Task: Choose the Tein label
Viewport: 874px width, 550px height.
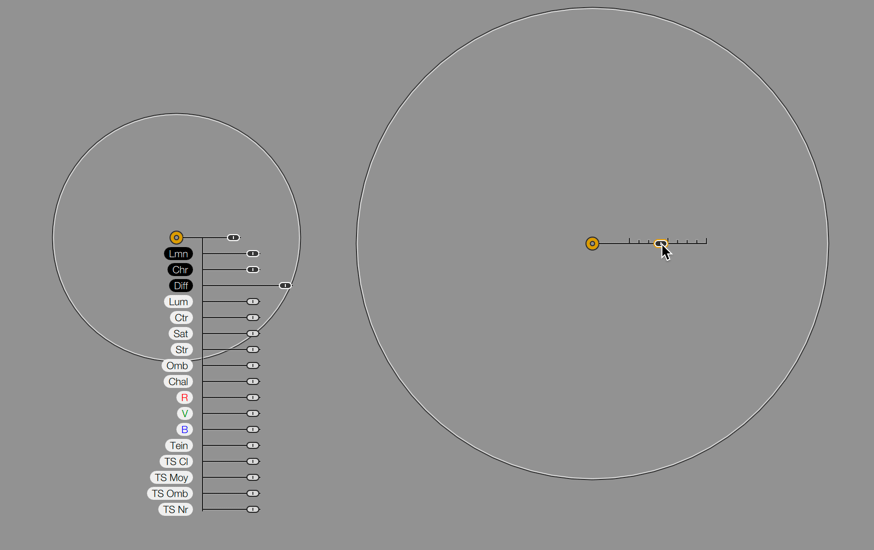Action: (179, 445)
